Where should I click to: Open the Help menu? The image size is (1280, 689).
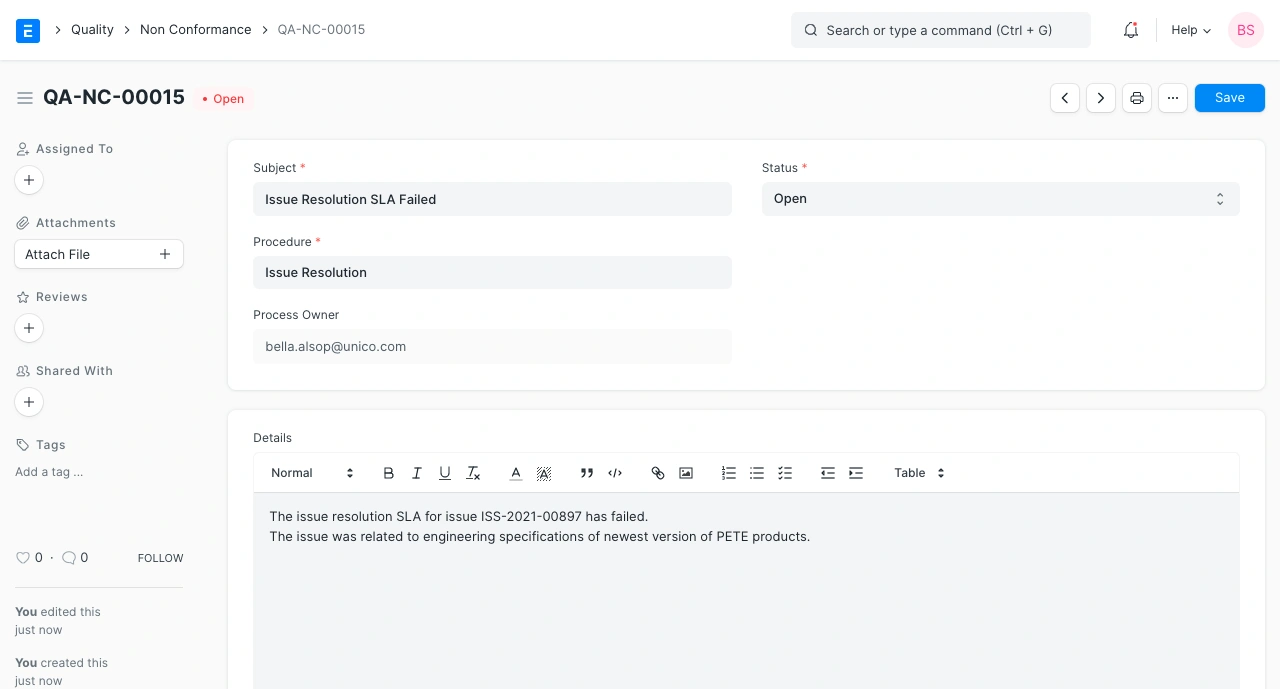pyautogui.click(x=1190, y=30)
